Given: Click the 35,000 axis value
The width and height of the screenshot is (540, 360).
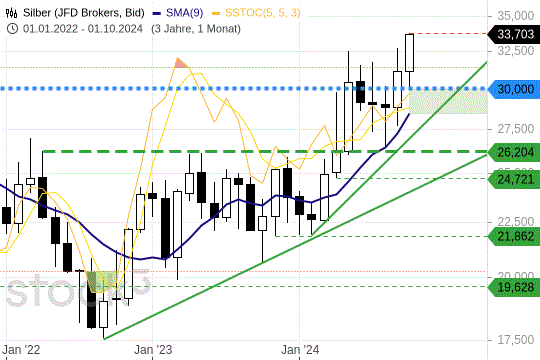Looking at the screenshot, I should point(516,16).
